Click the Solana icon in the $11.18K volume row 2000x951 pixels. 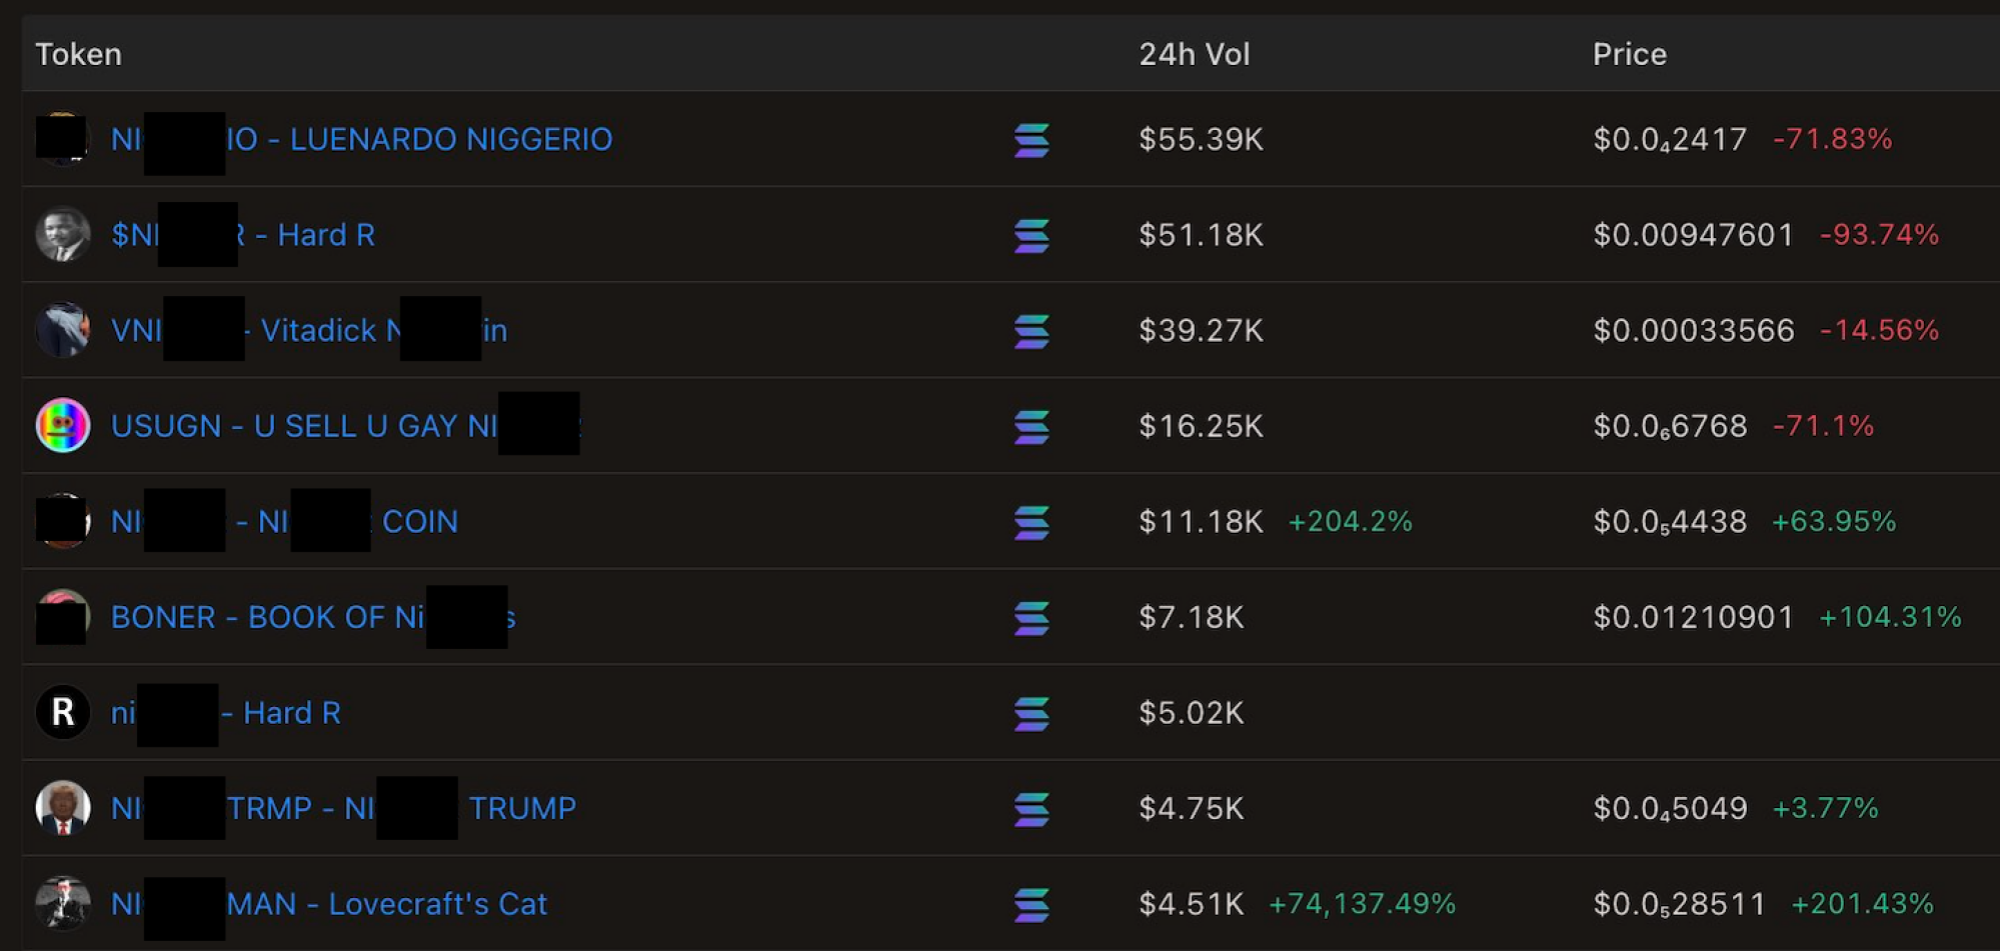click(x=1031, y=522)
